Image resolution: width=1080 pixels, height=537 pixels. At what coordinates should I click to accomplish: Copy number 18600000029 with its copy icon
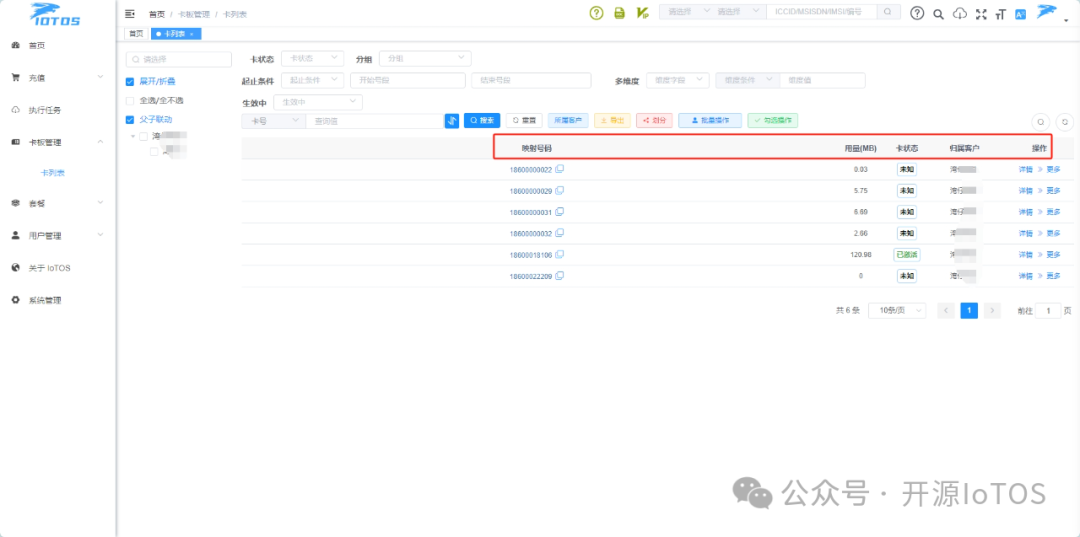[x=560, y=190]
